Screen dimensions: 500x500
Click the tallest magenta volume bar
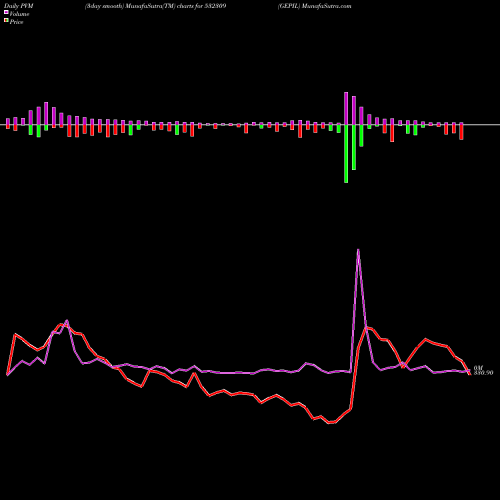click(x=346, y=108)
